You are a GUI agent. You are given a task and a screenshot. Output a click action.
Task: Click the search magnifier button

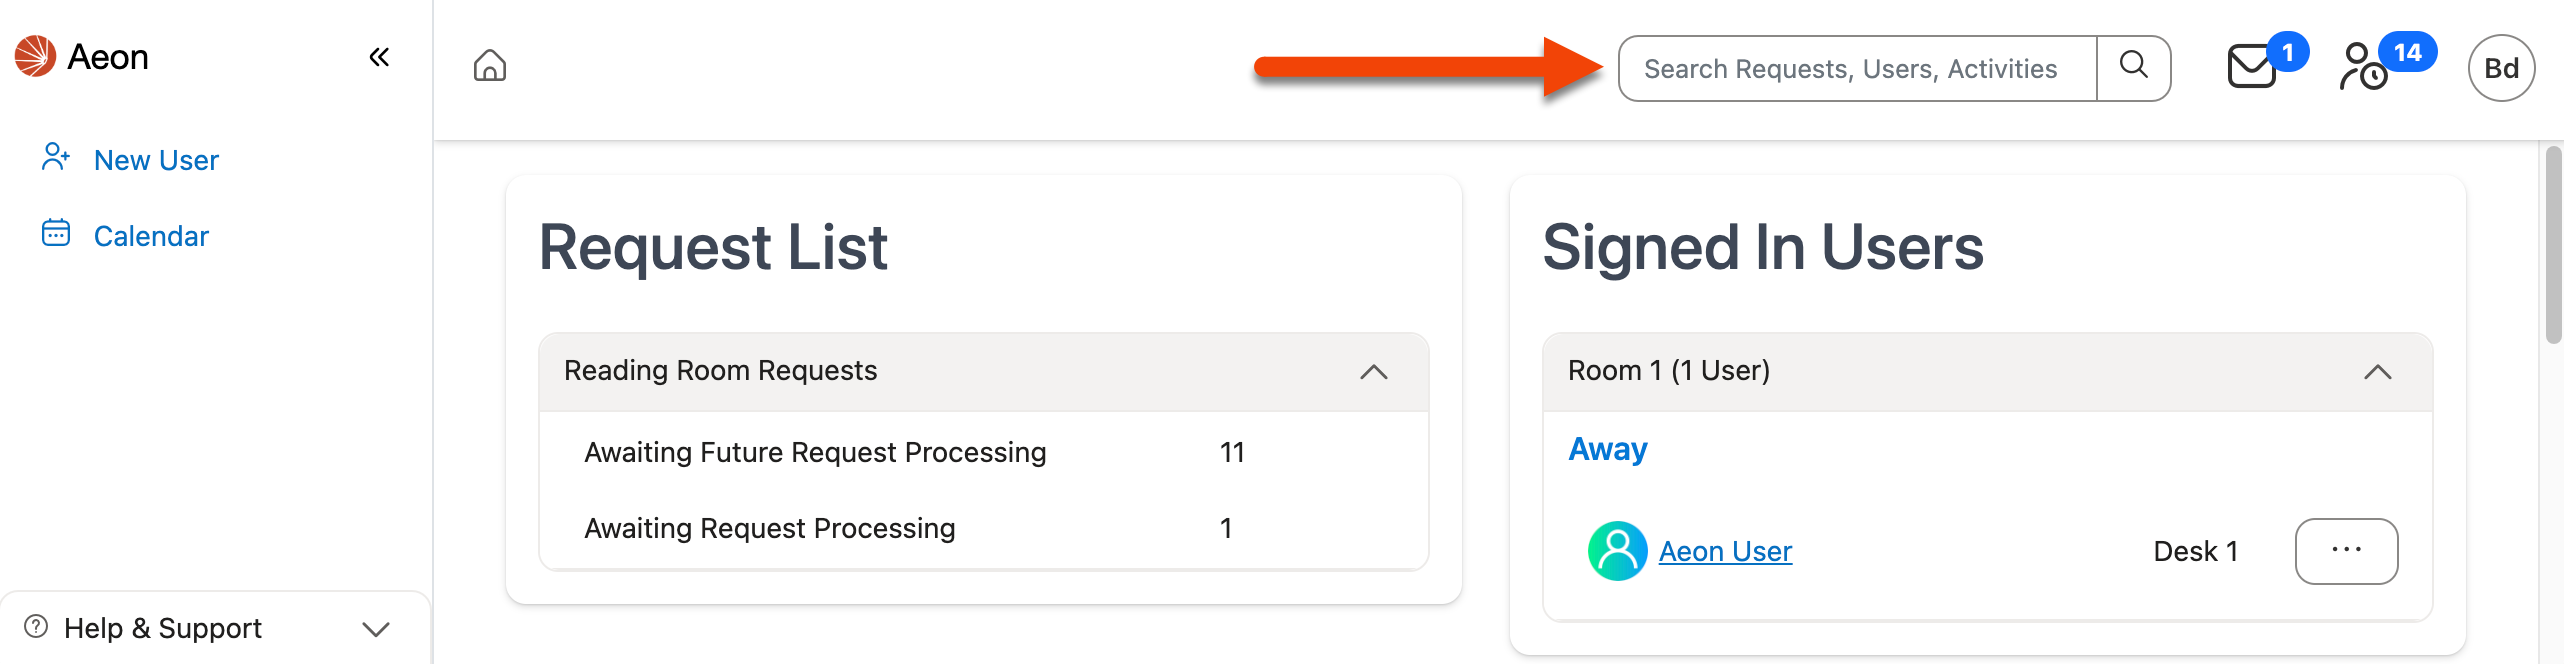tap(2133, 67)
